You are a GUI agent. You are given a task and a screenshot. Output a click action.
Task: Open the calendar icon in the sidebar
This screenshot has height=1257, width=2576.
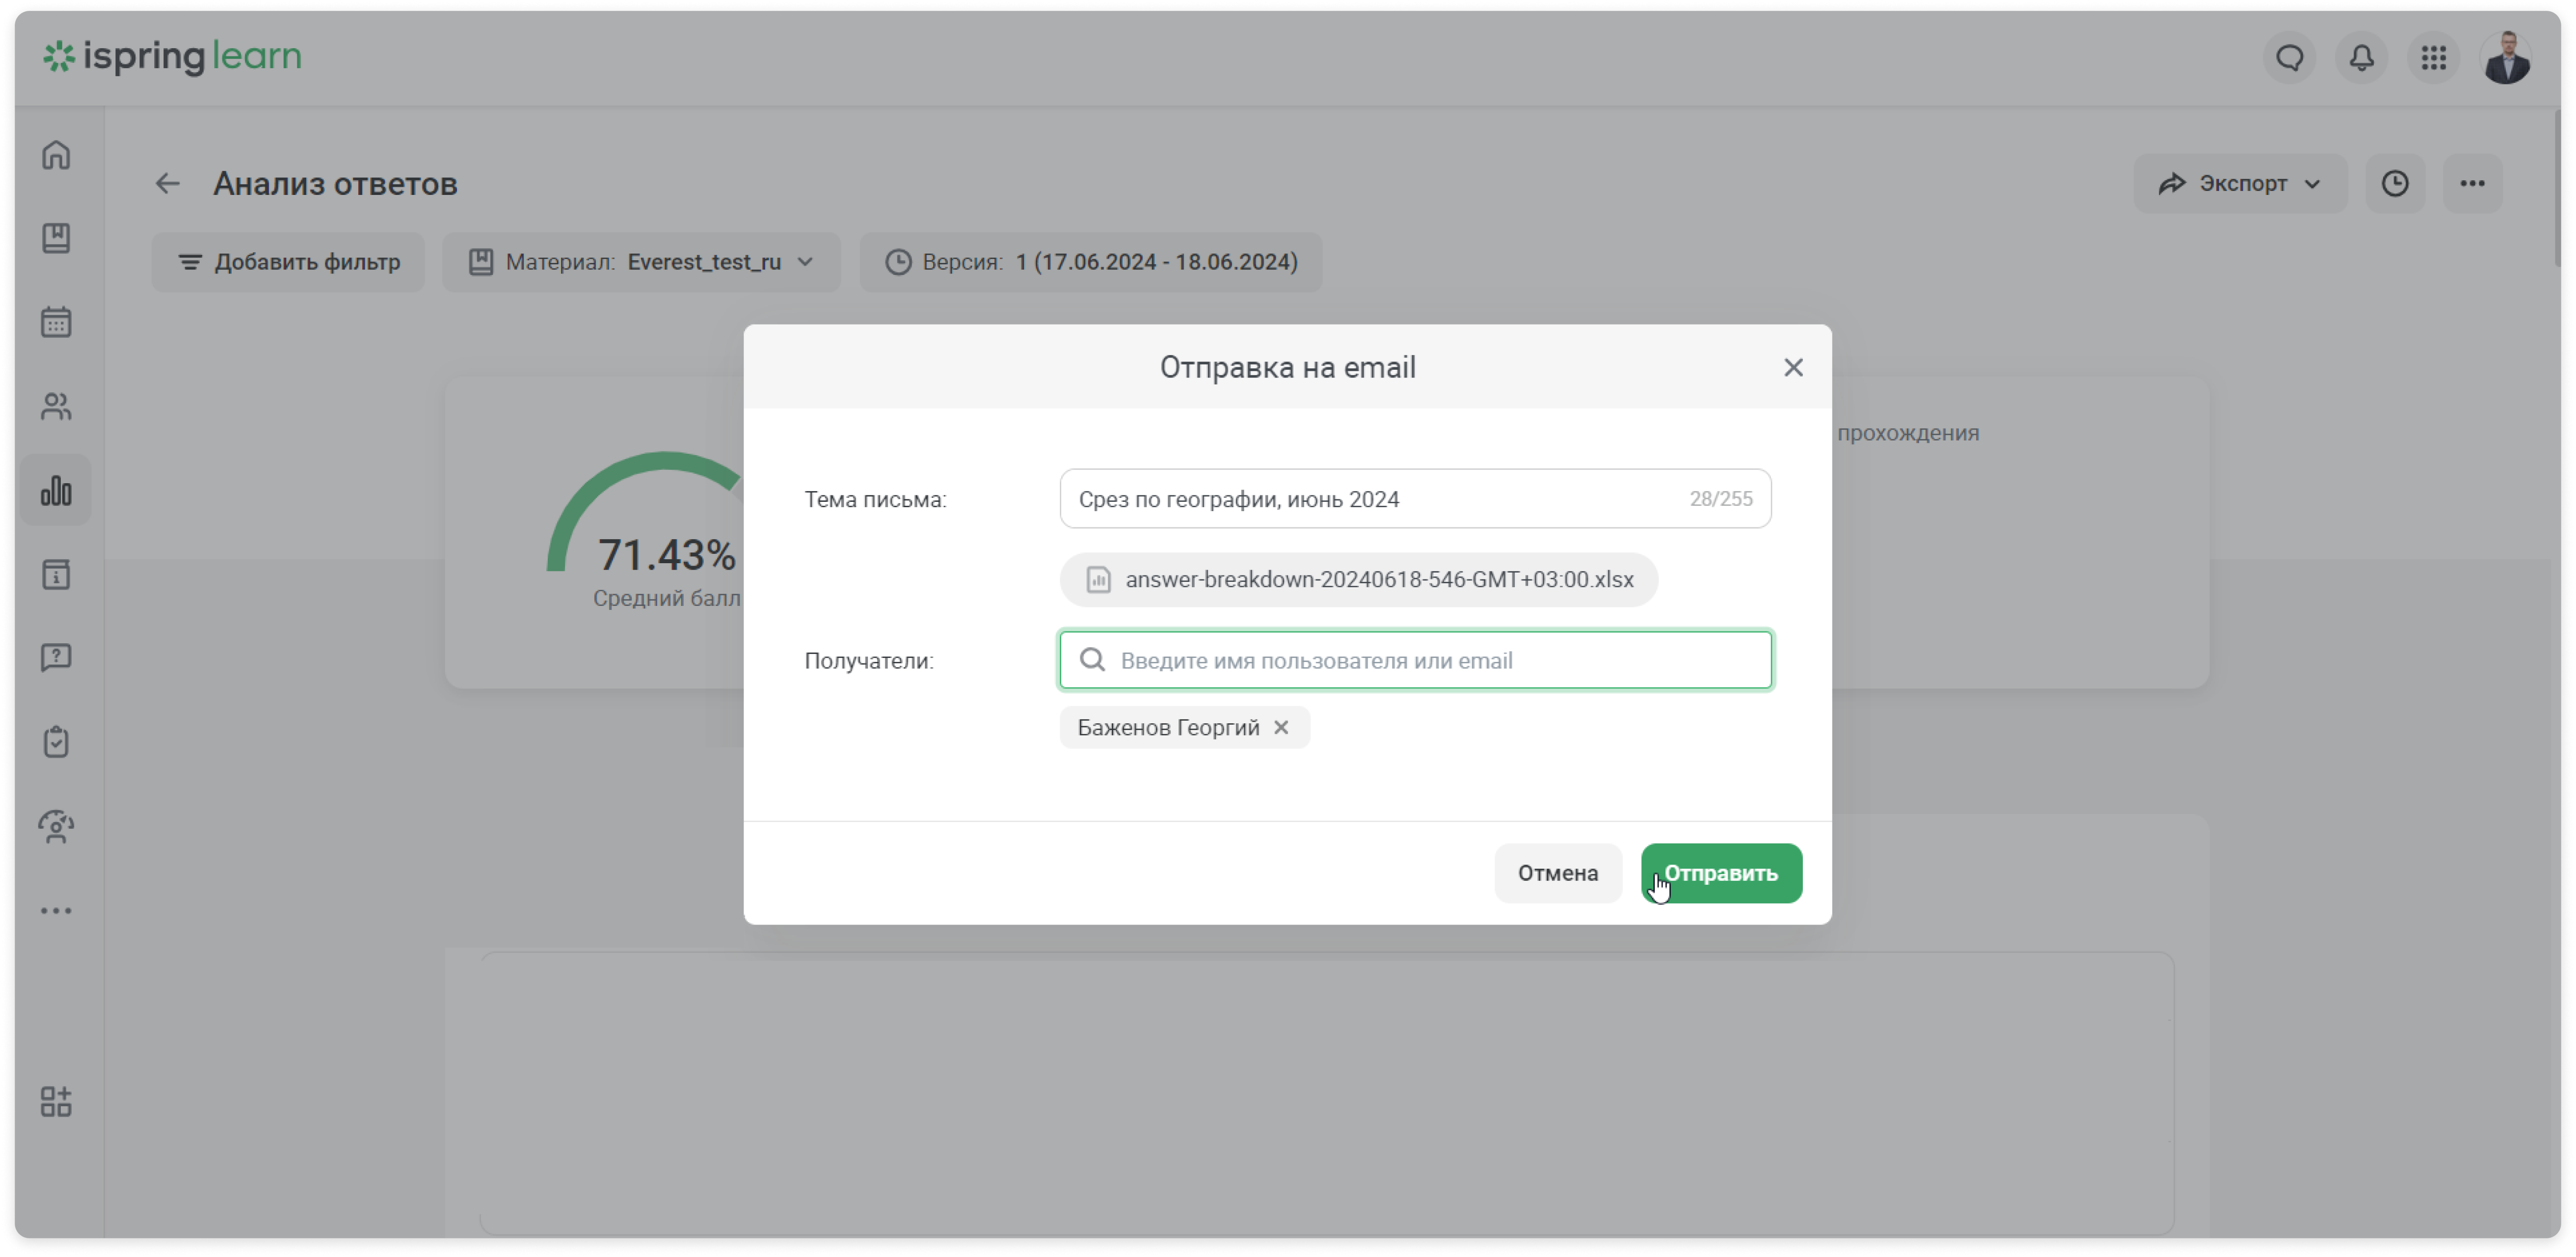[x=56, y=322]
